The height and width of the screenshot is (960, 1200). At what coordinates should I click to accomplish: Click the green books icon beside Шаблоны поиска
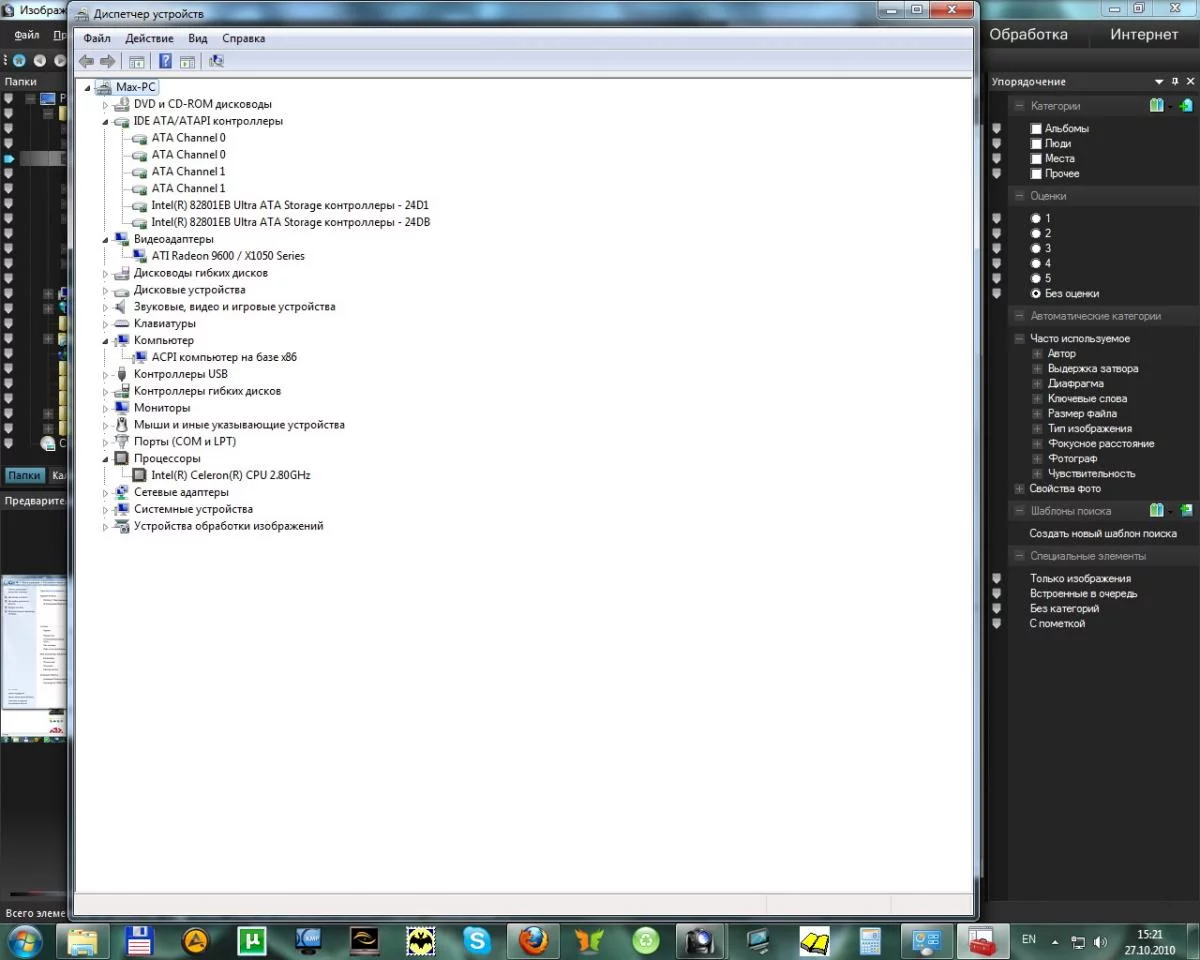coord(1157,510)
